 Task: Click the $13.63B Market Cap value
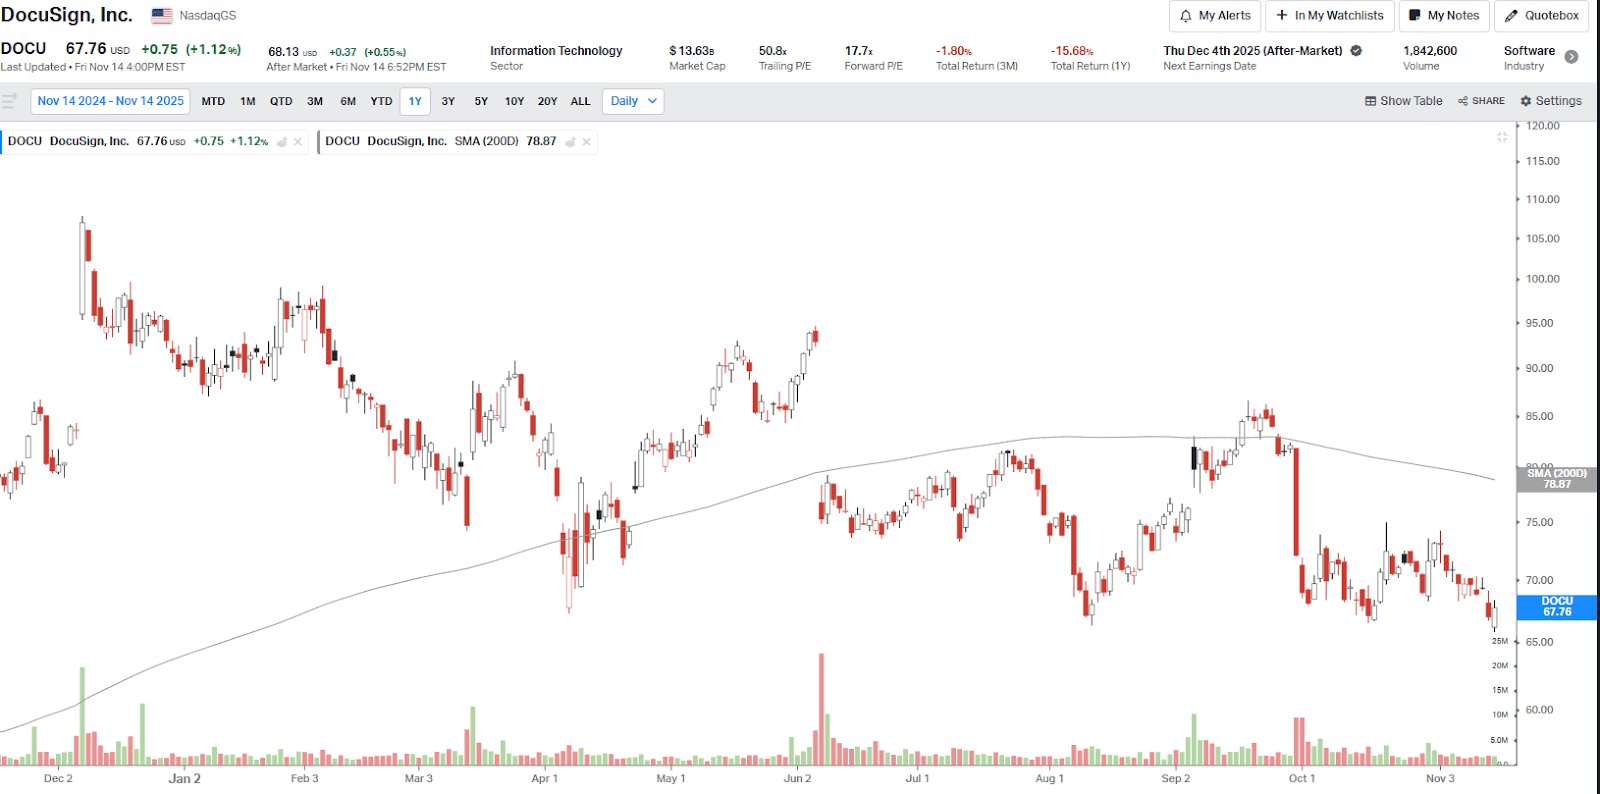click(692, 51)
